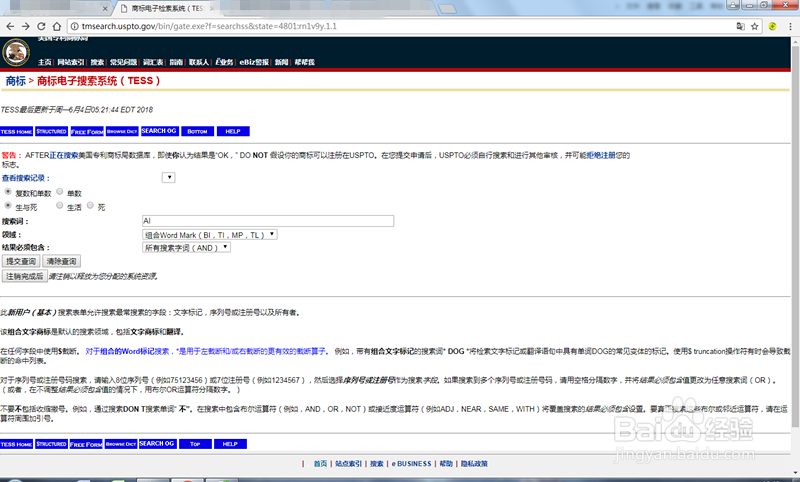Click the bottom HELP button

230,444
